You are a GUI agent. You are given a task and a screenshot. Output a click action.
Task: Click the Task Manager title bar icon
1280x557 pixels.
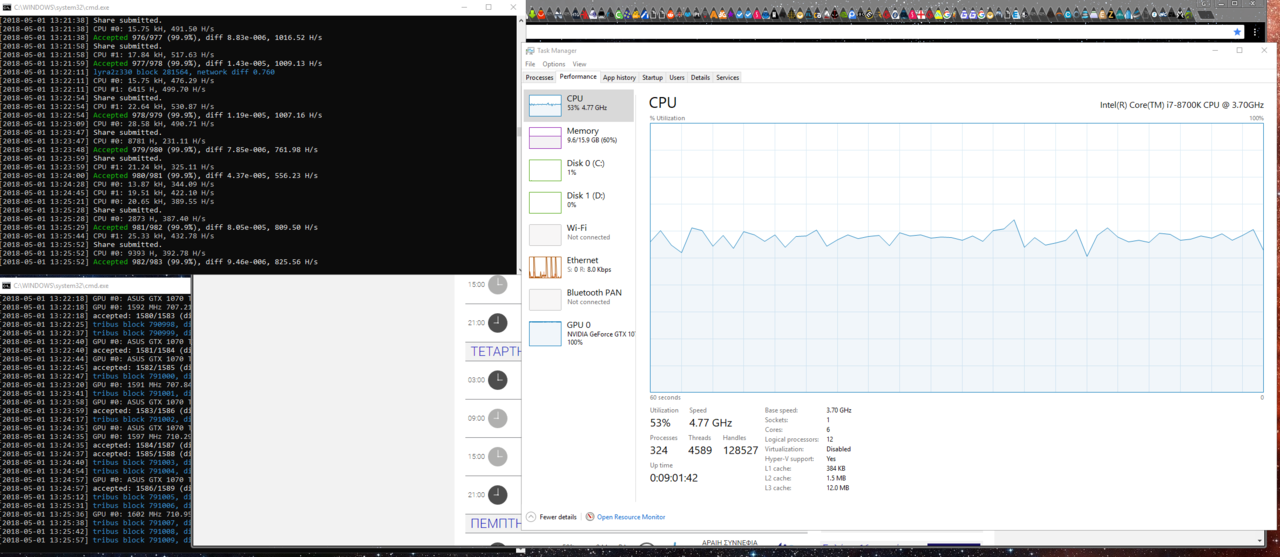530,51
